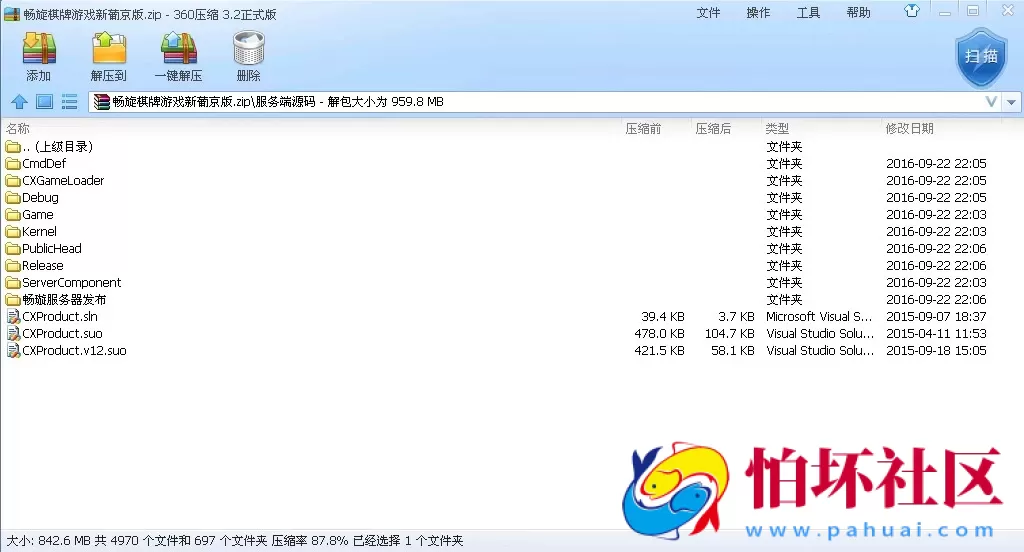The image size is (1024, 552).
Task: Select the CmdDef folder name
Action: (x=44, y=163)
